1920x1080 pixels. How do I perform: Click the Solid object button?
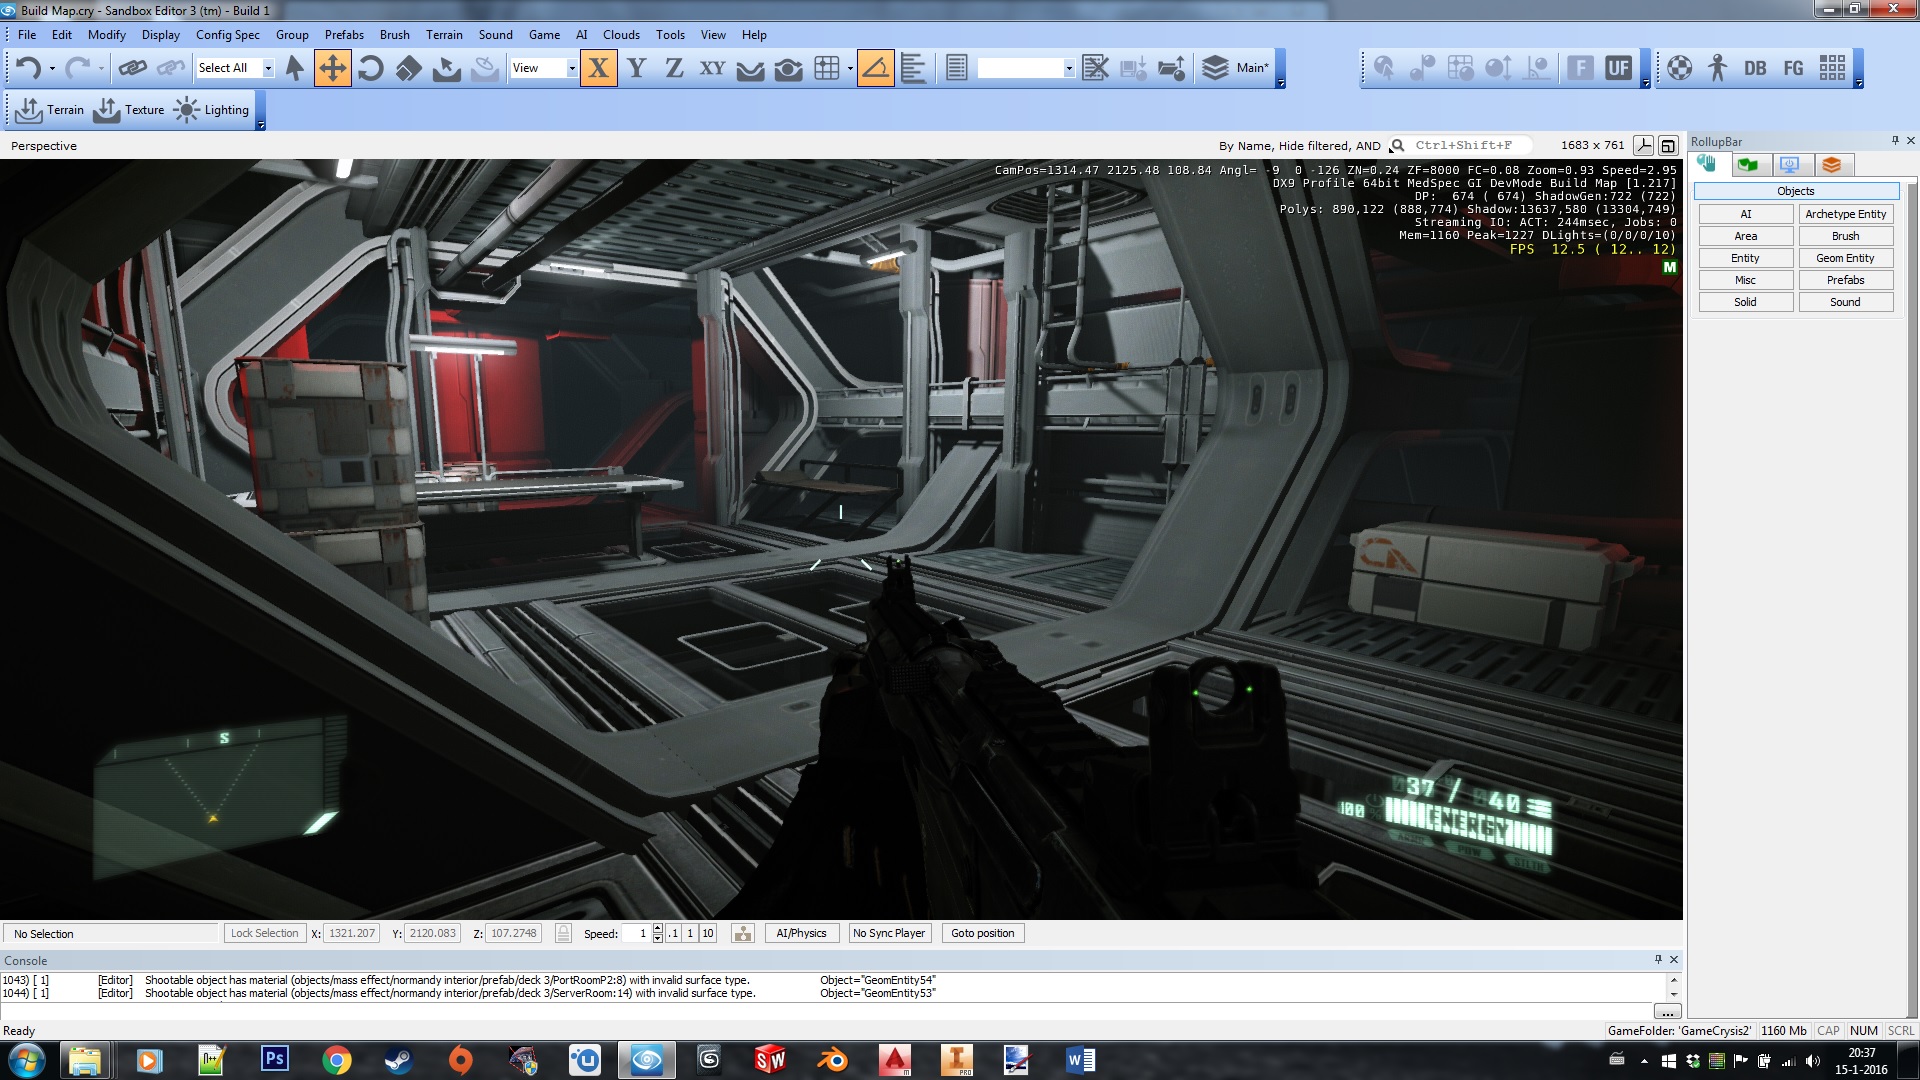click(x=1745, y=302)
